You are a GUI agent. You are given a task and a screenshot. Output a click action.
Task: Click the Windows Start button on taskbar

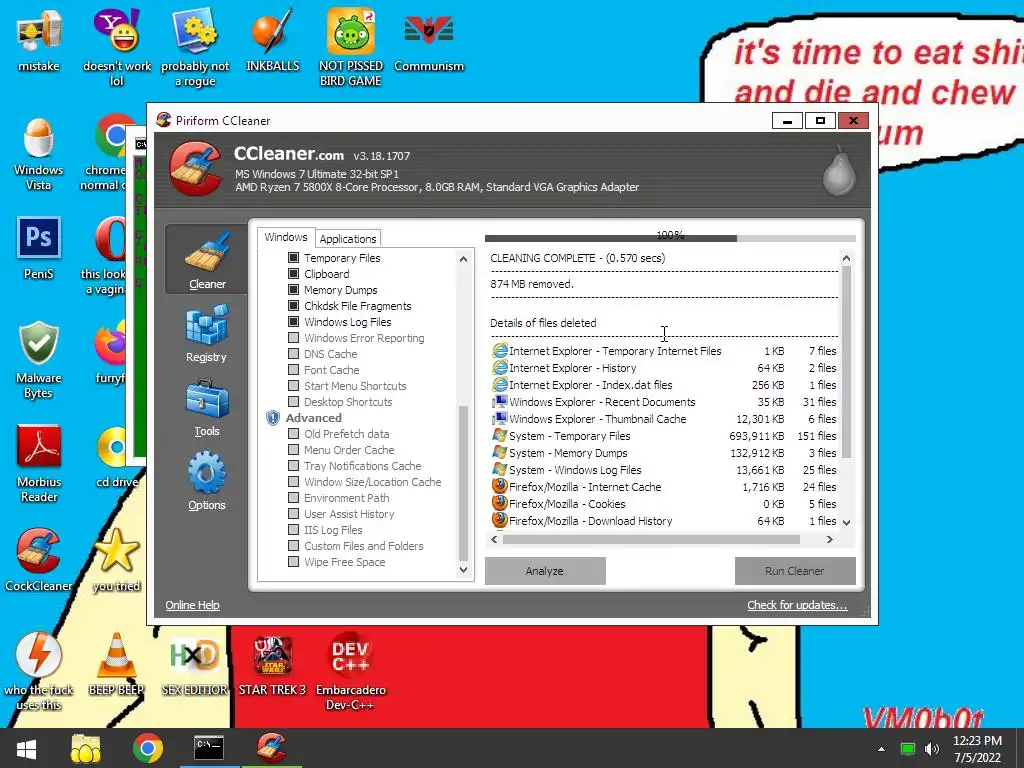tap(26, 748)
